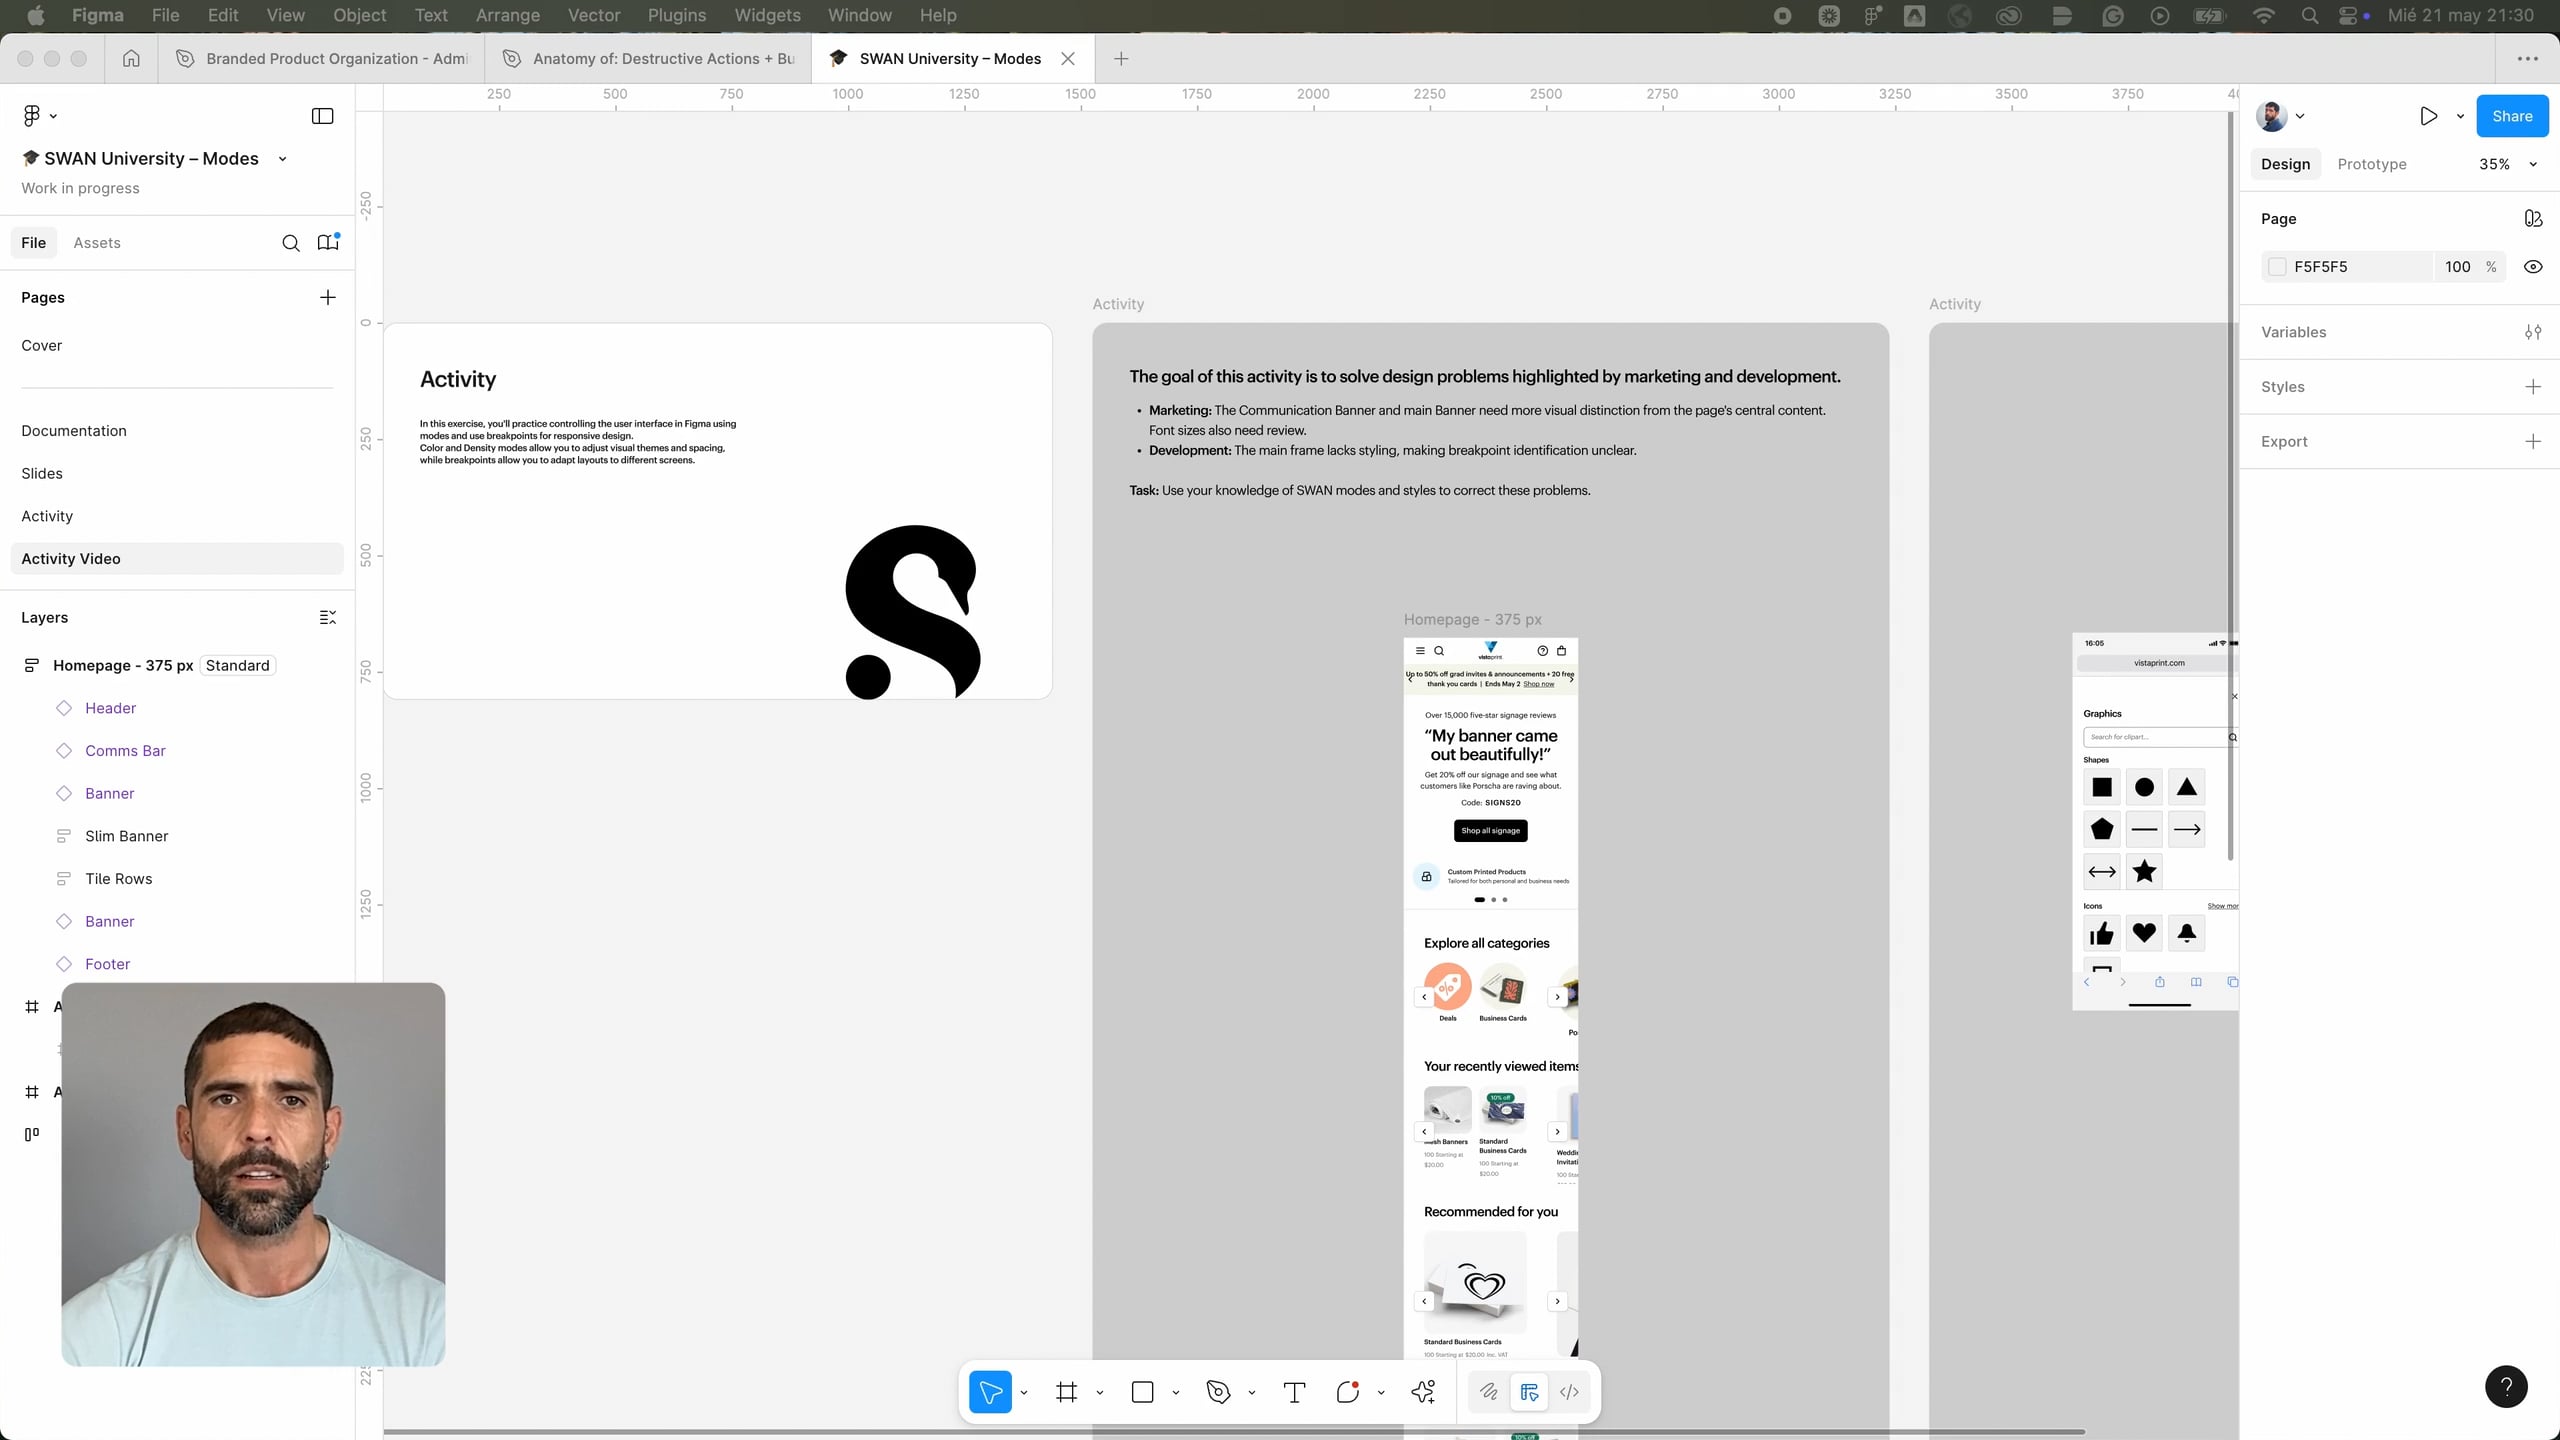The height and width of the screenshot is (1440, 2560).
Task: Open the Cover page
Action: tap(42, 345)
